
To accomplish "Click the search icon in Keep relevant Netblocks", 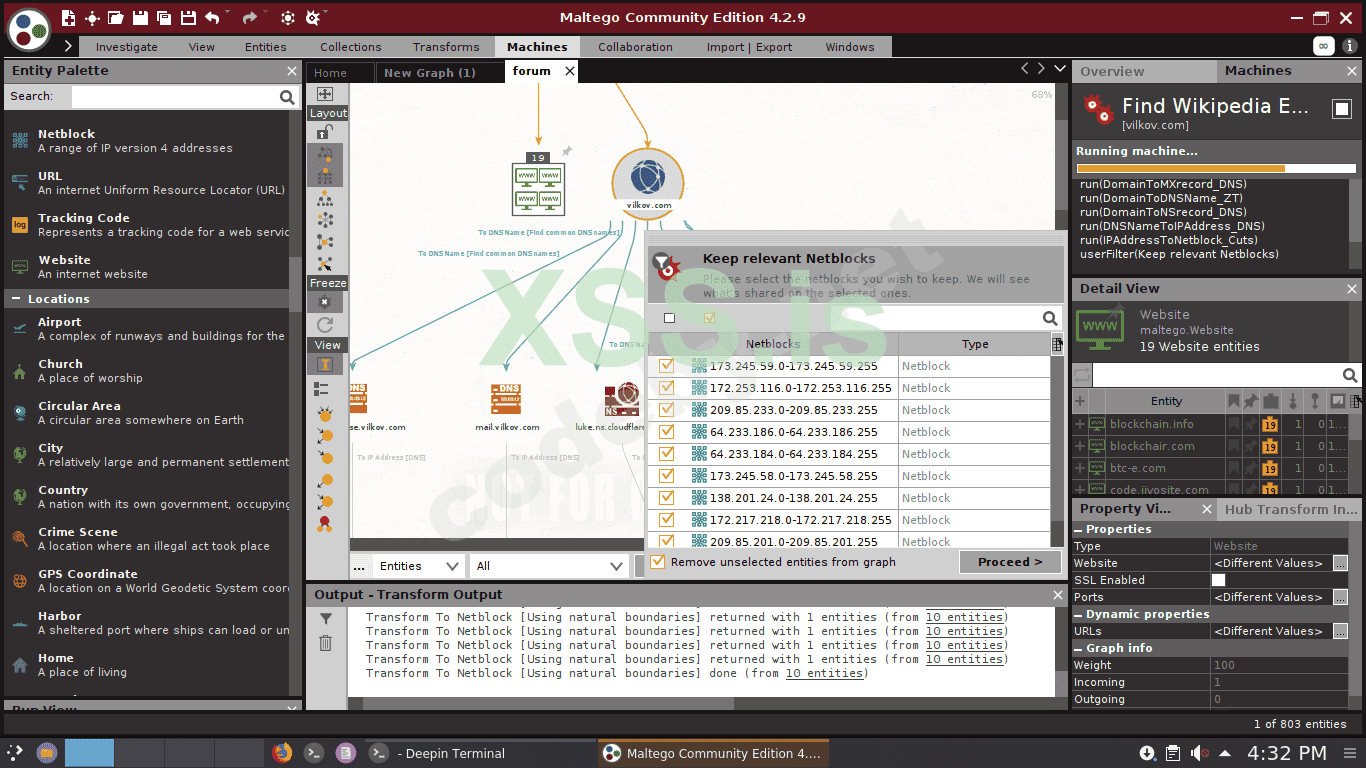I will pos(1050,318).
